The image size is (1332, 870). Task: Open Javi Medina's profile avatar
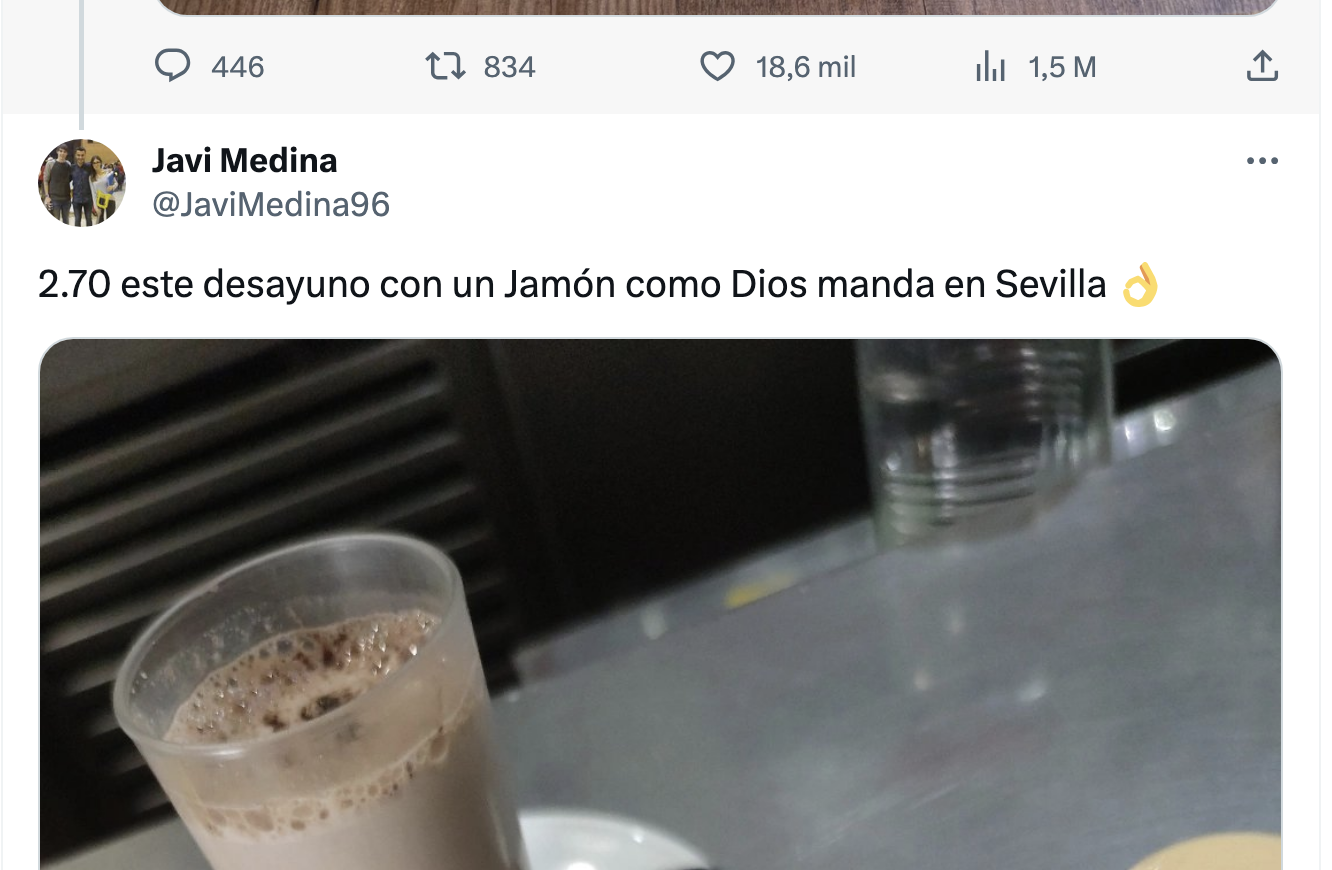coord(82,182)
